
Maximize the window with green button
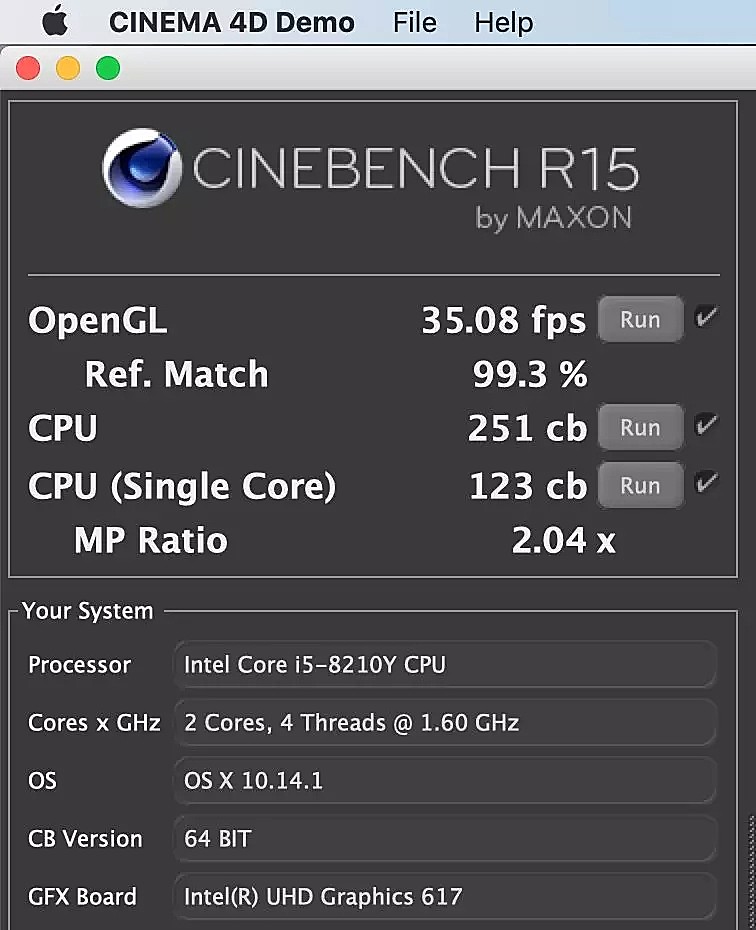click(107, 69)
